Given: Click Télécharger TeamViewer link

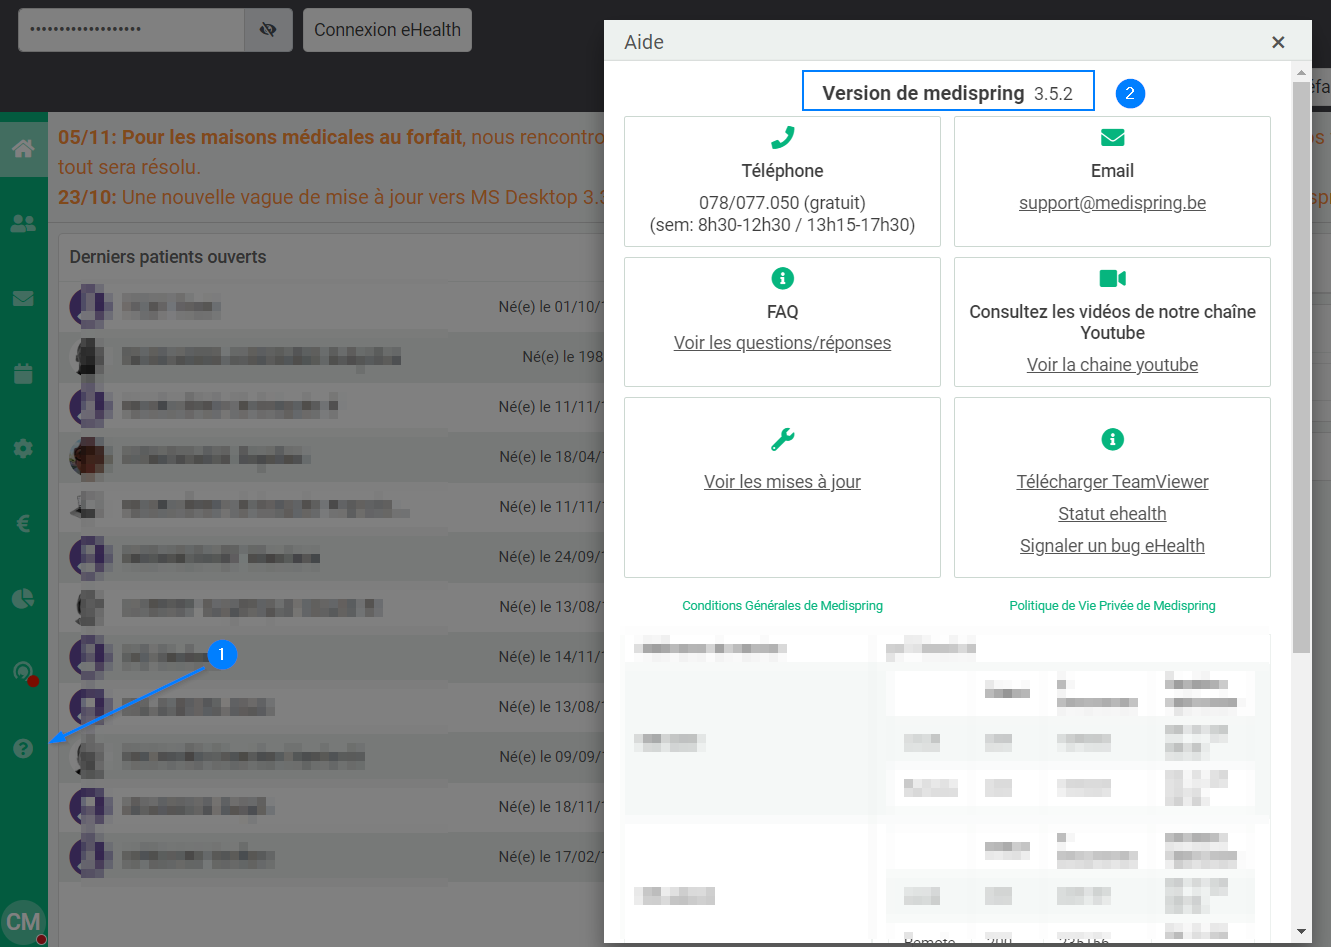Looking at the screenshot, I should pos(1112,482).
